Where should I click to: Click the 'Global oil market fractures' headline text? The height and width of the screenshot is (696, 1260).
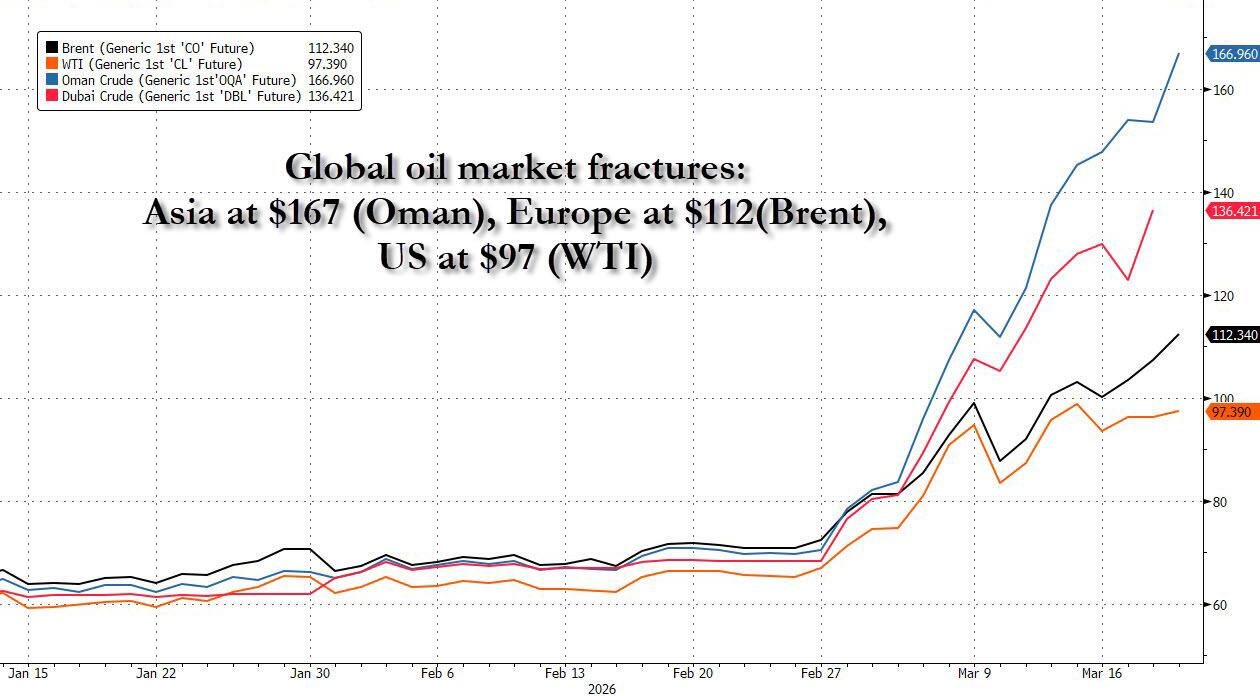click(515, 167)
